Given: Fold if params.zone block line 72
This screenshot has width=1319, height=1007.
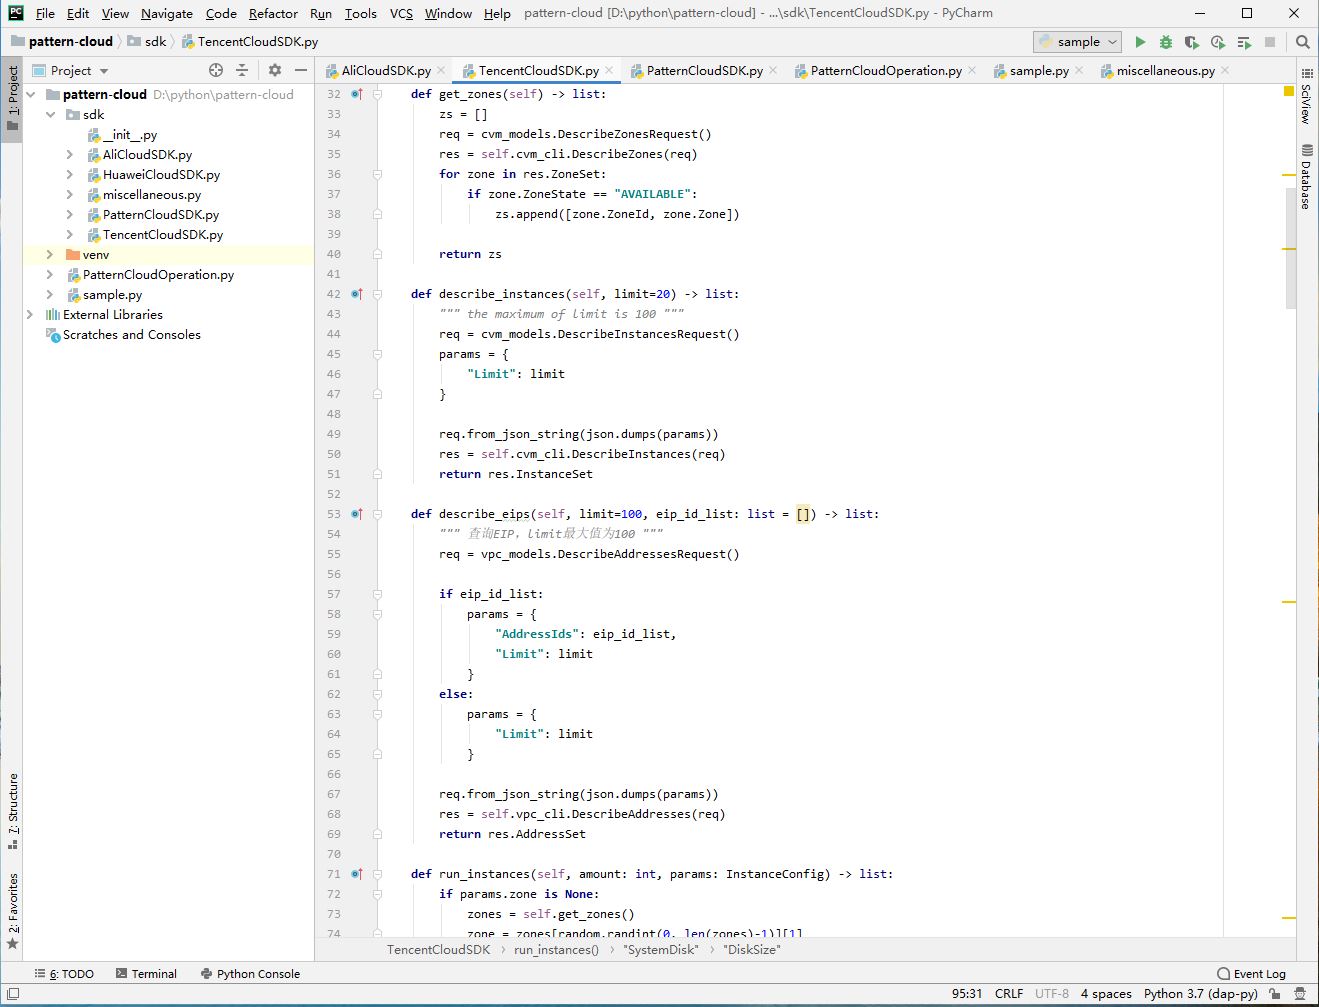Looking at the screenshot, I should [378, 894].
